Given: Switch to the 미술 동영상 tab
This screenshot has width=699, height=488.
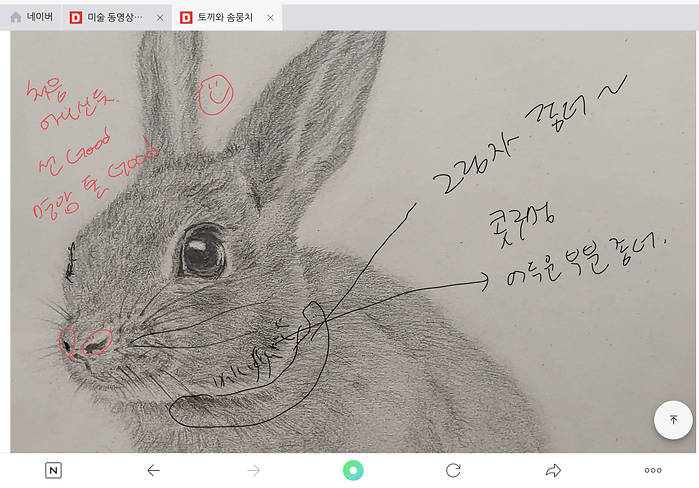Looking at the screenshot, I should click(115, 17).
